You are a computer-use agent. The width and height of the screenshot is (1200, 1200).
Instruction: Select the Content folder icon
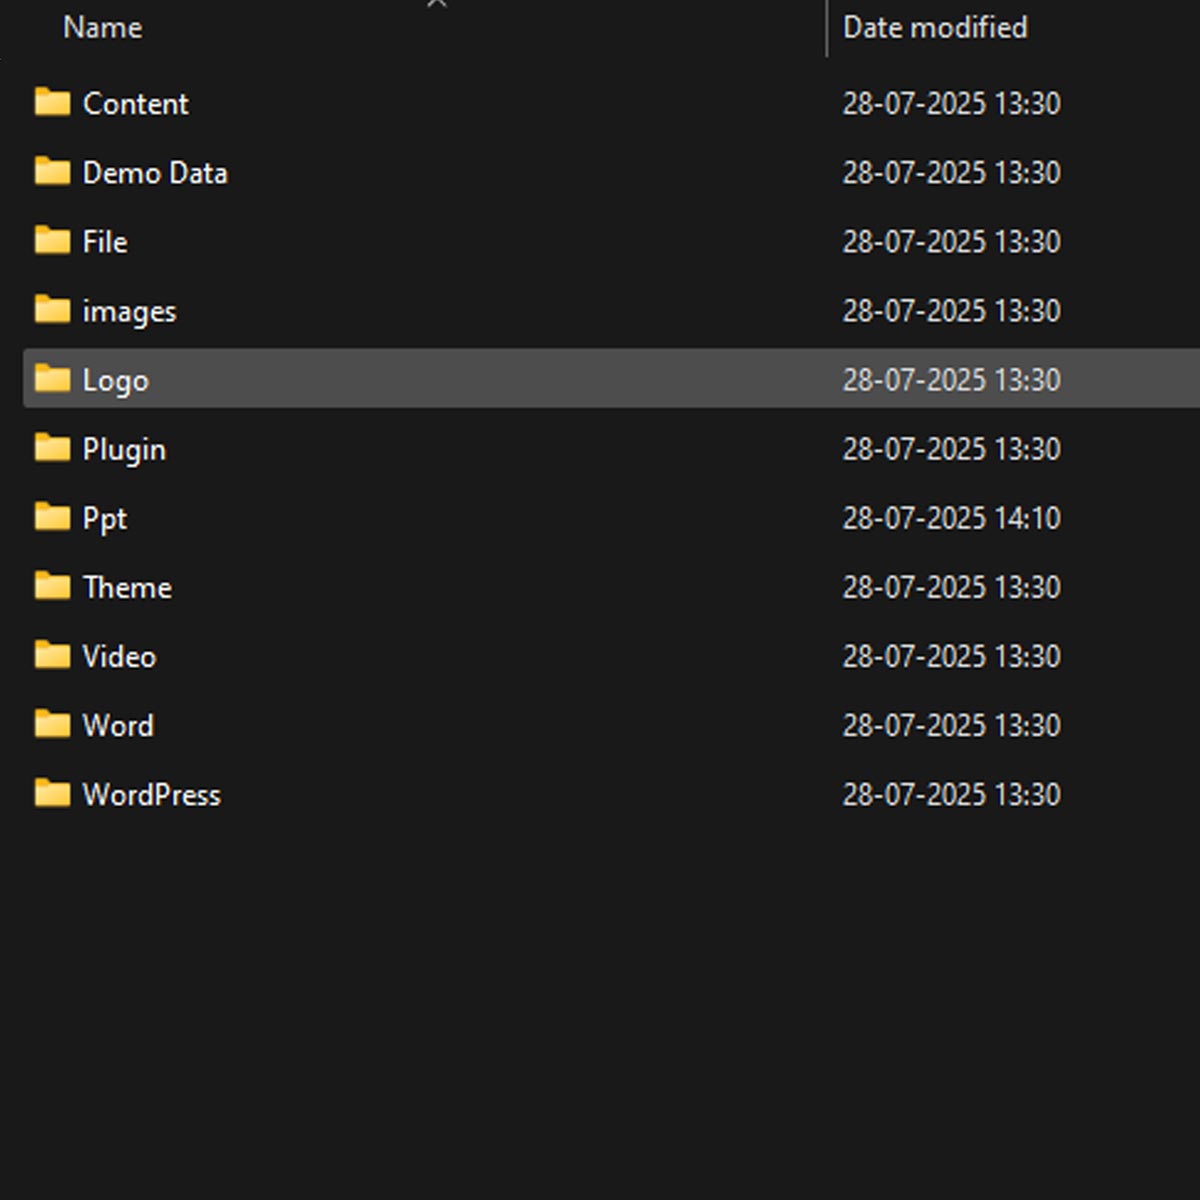pyautogui.click(x=52, y=102)
